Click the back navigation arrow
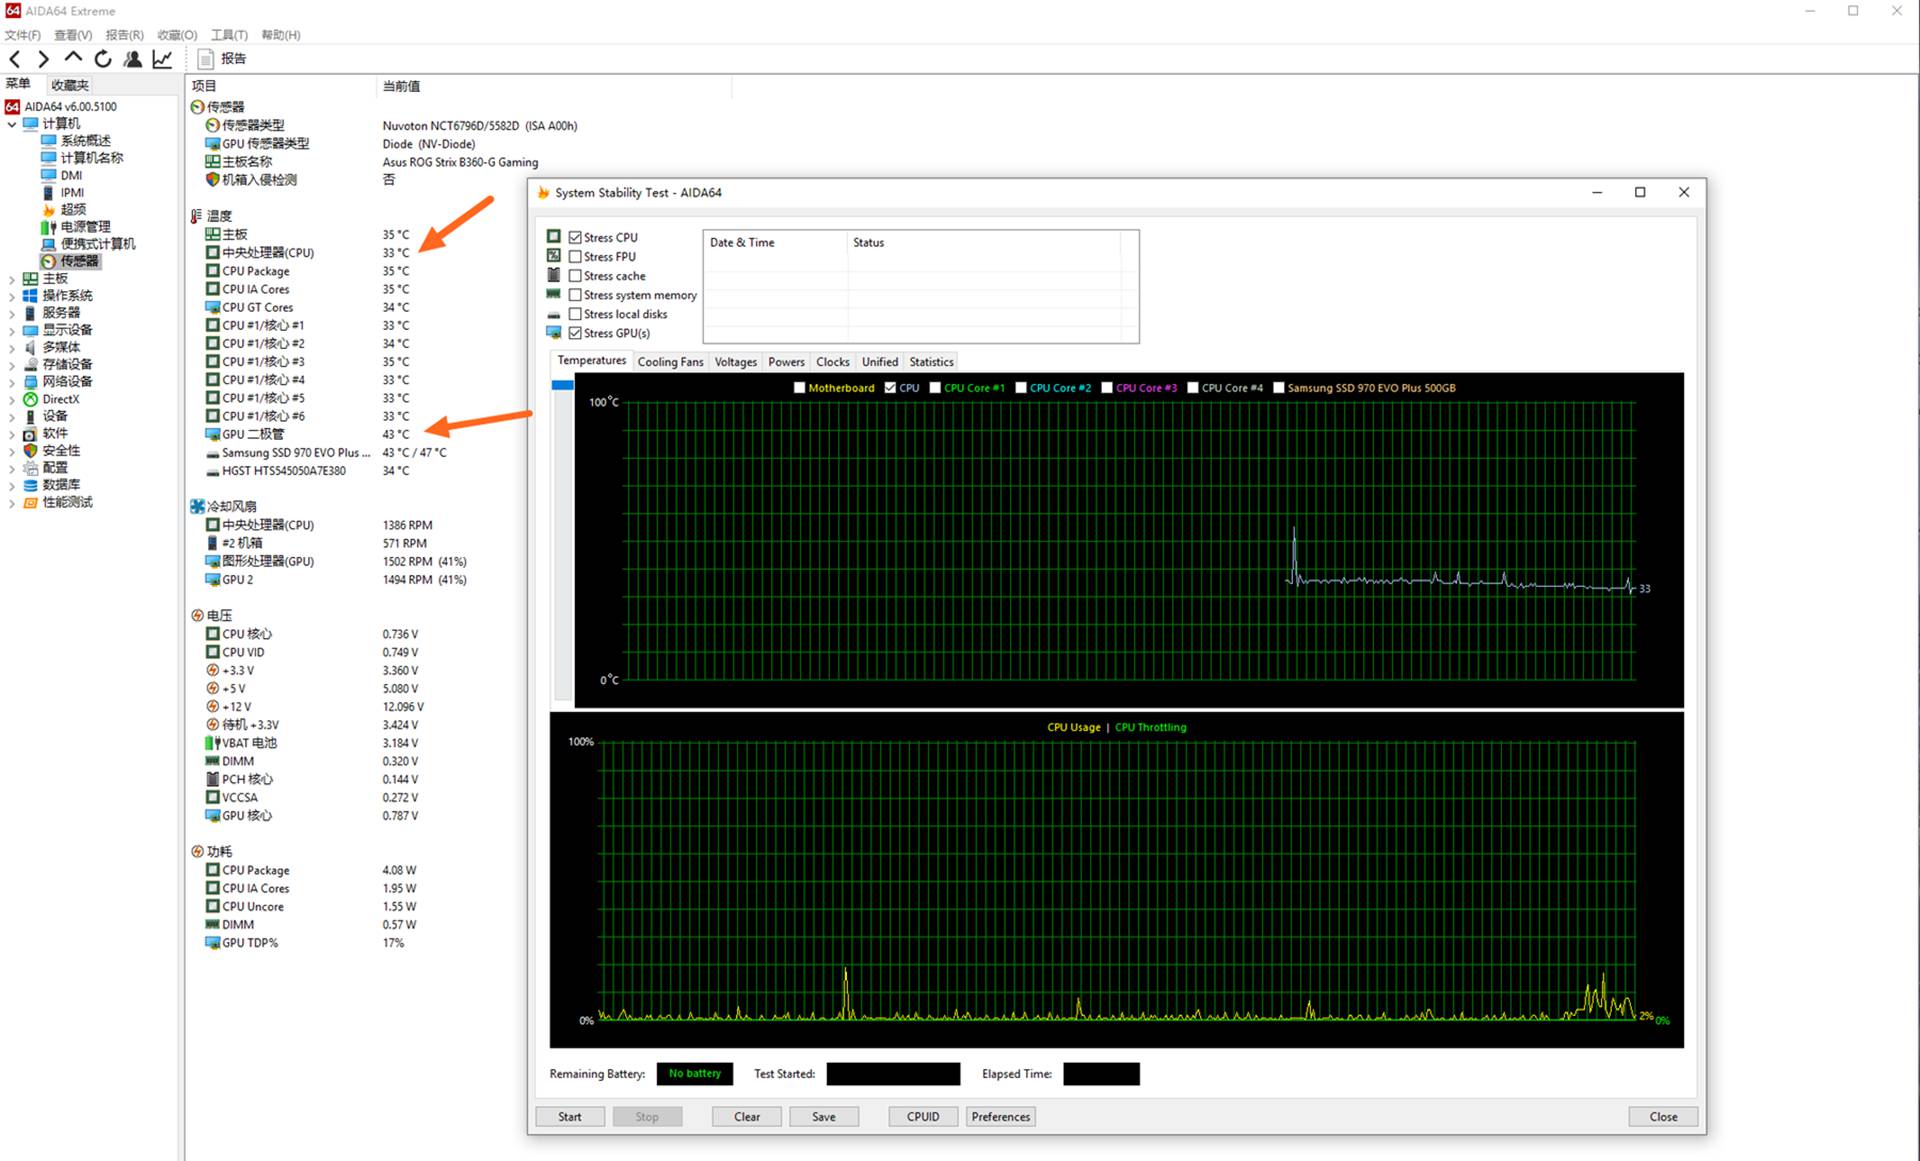The width and height of the screenshot is (1920, 1161). pos(15,59)
